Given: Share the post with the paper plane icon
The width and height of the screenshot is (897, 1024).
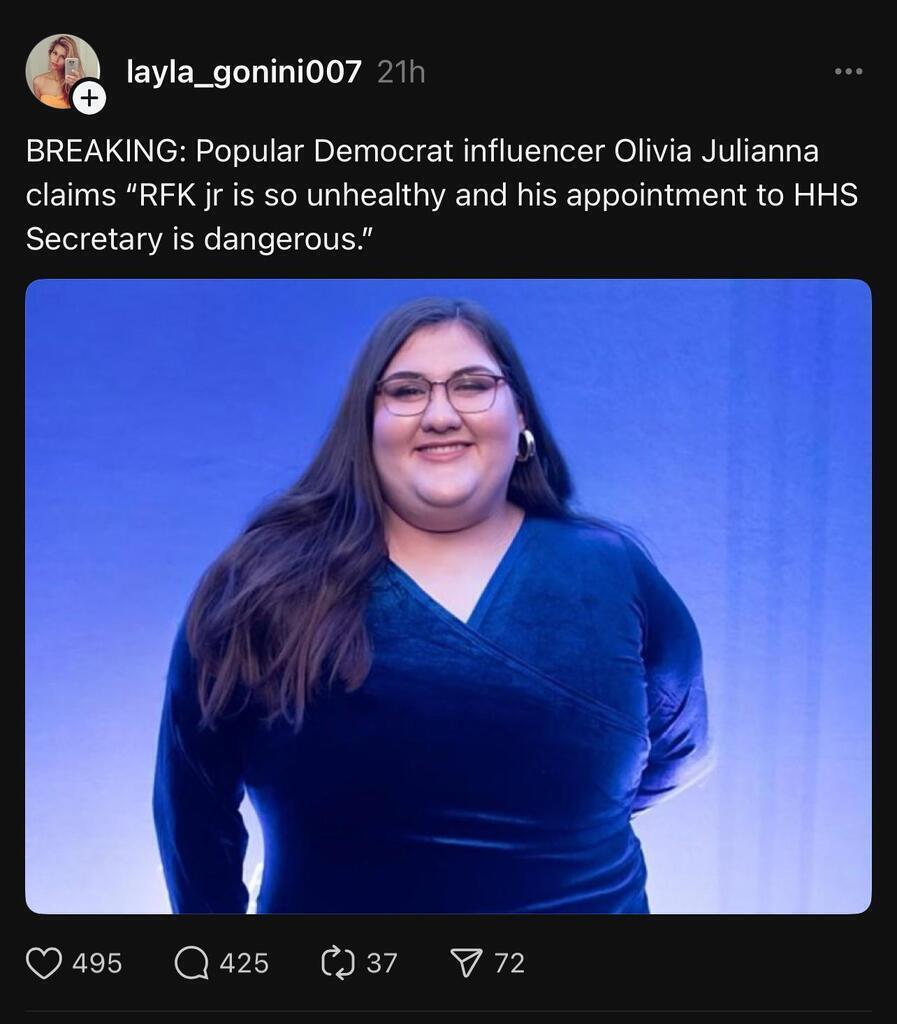Looking at the screenshot, I should click(467, 963).
